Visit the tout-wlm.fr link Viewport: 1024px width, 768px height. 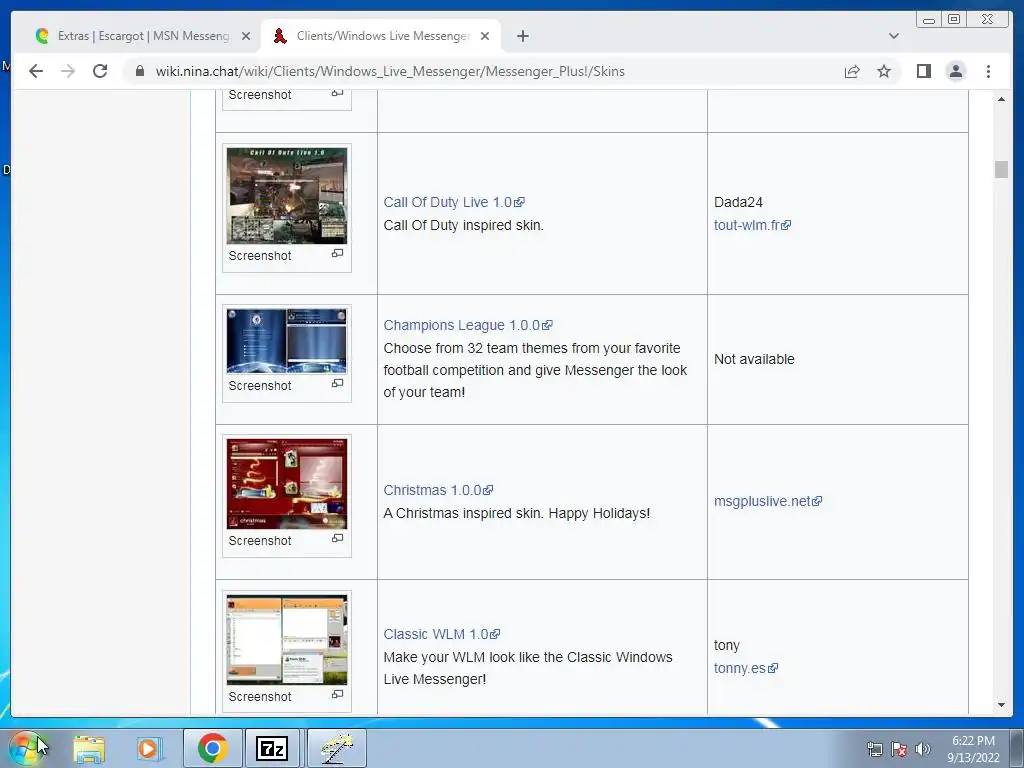pyautogui.click(x=752, y=225)
